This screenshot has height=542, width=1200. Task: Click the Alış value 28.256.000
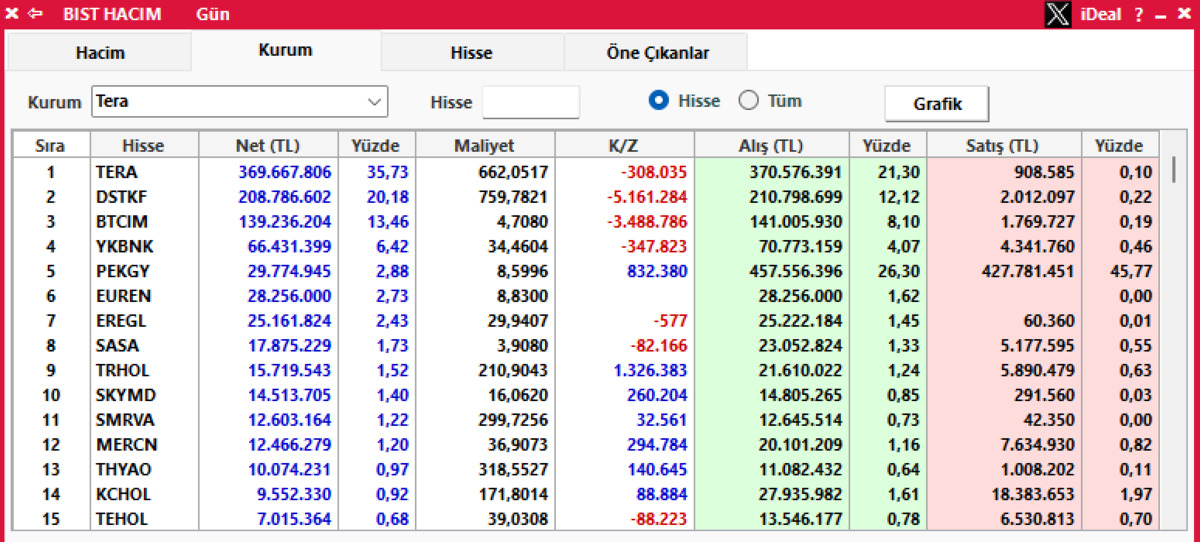coord(801,296)
